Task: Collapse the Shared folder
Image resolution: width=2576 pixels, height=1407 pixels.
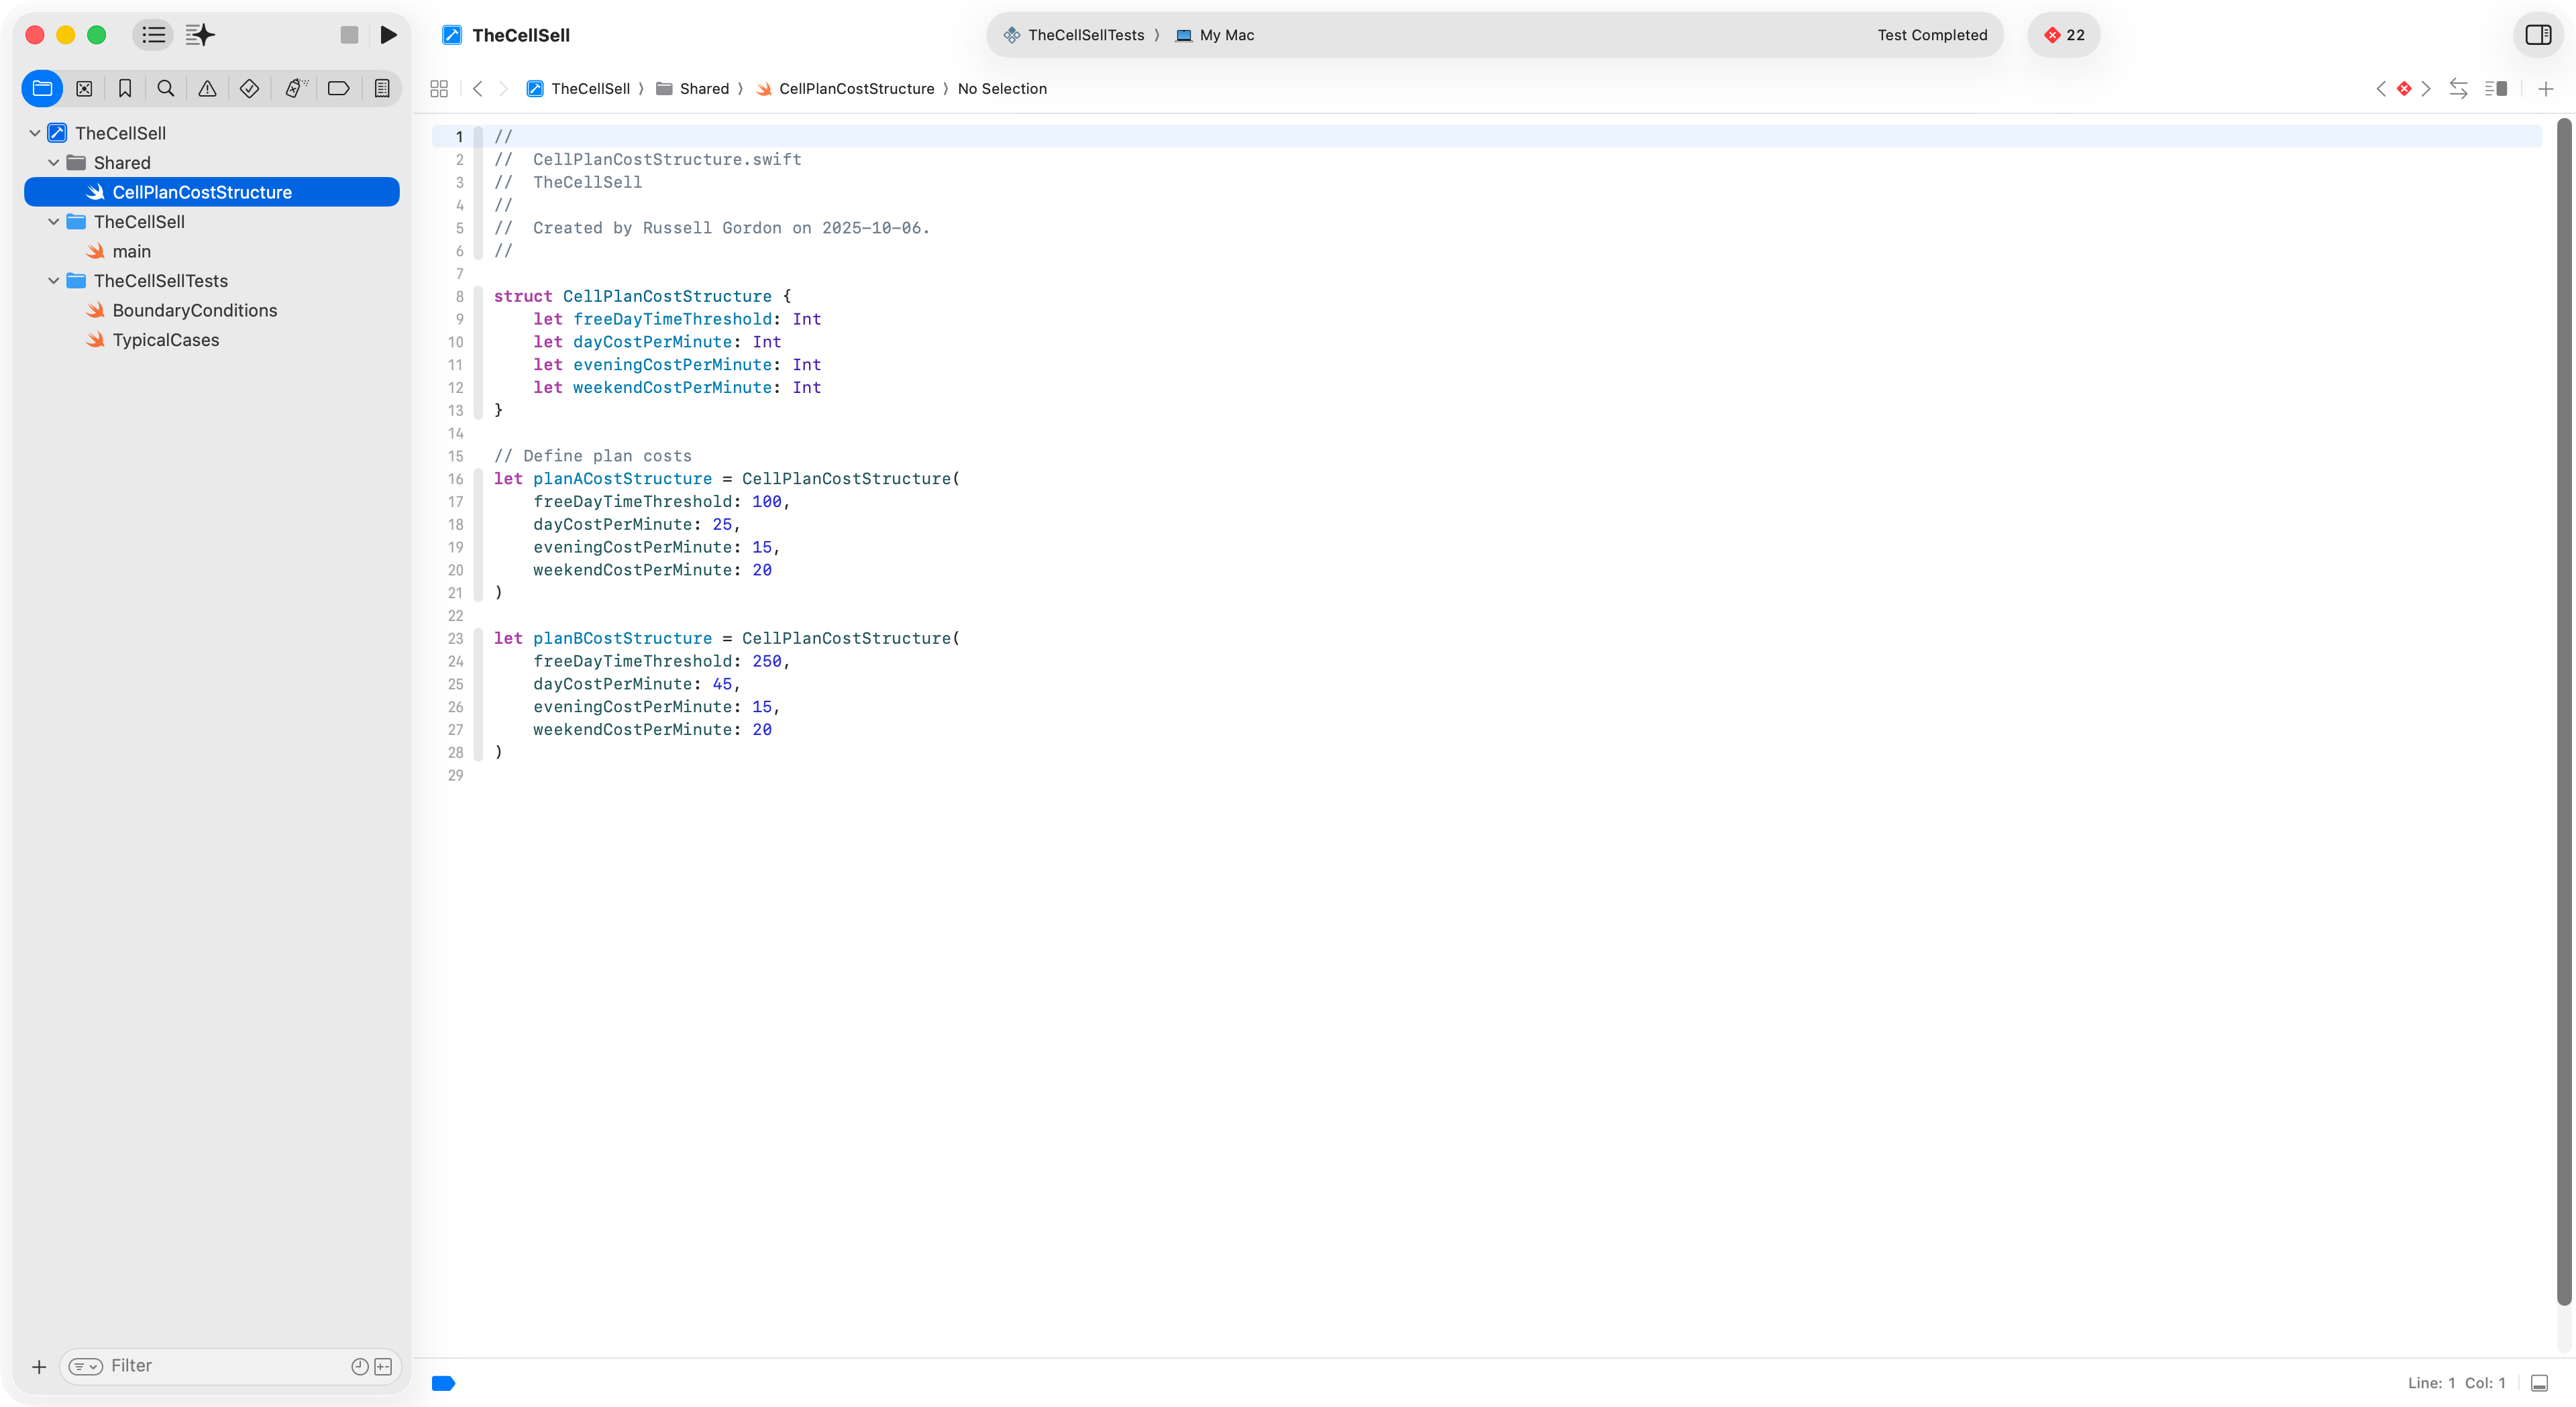Action: point(54,162)
